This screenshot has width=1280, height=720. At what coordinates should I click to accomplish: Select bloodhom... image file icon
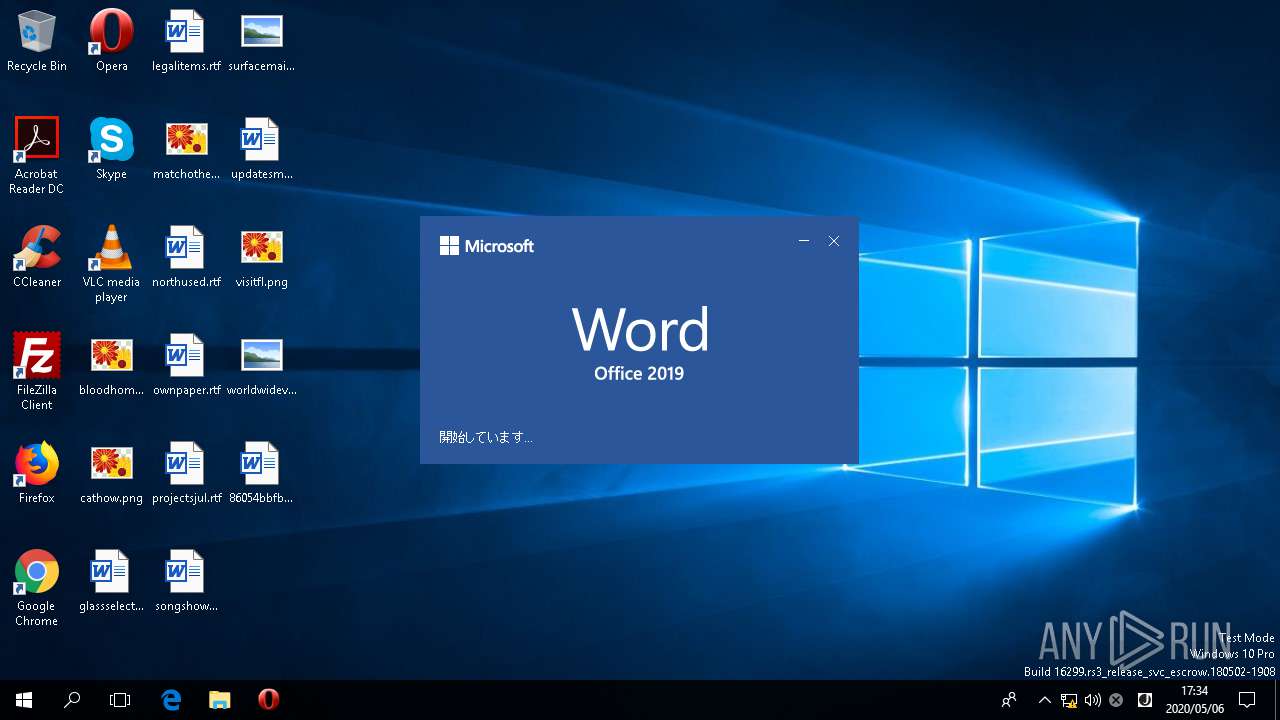point(111,364)
